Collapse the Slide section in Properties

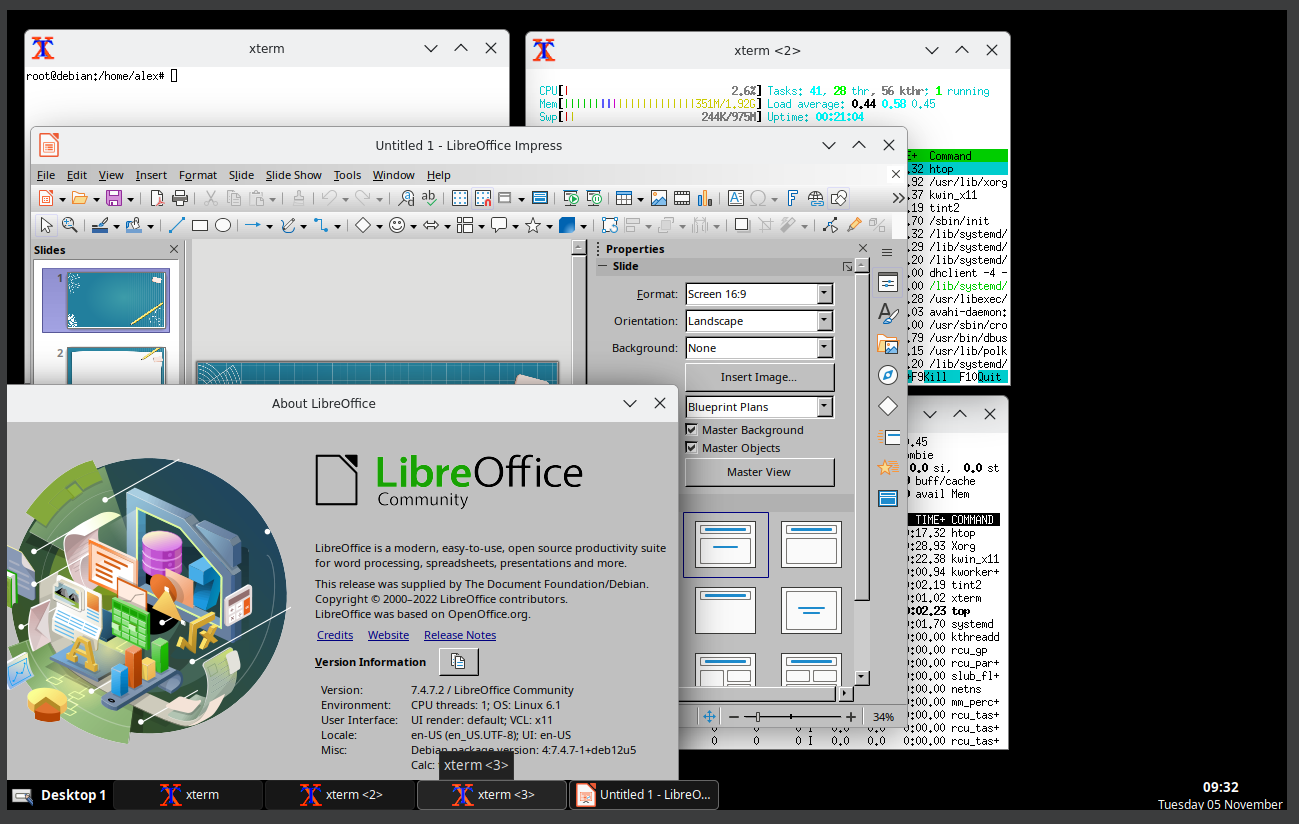click(x=603, y=267)
